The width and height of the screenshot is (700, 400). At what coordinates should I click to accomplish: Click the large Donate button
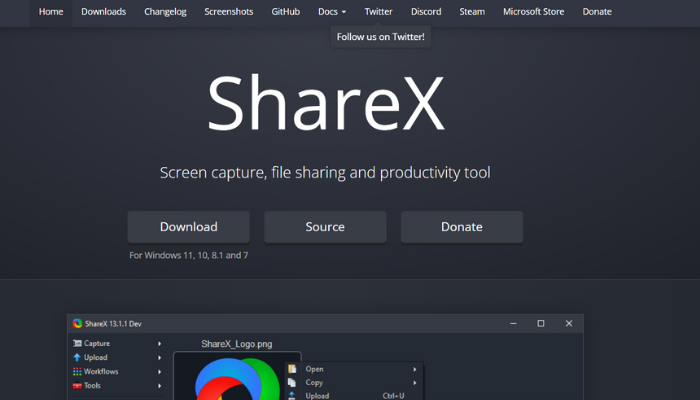pos(462,227)
